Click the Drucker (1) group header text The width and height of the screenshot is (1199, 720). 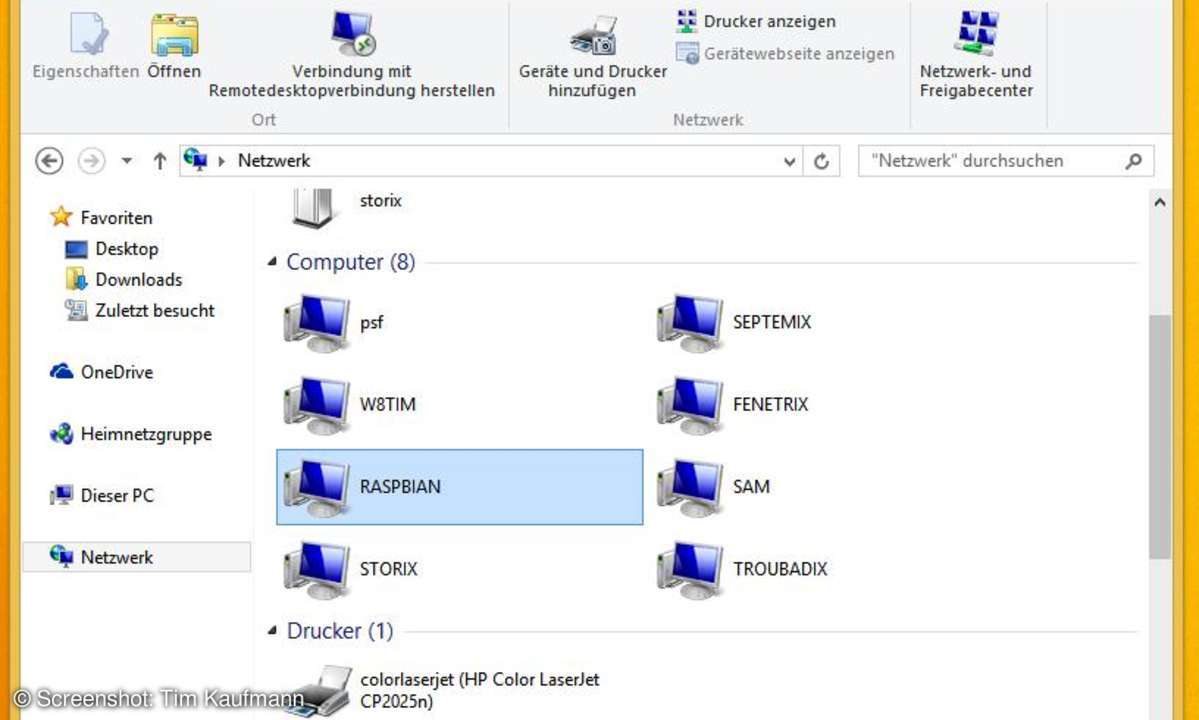pyautogui.click(x=340, y=631)
